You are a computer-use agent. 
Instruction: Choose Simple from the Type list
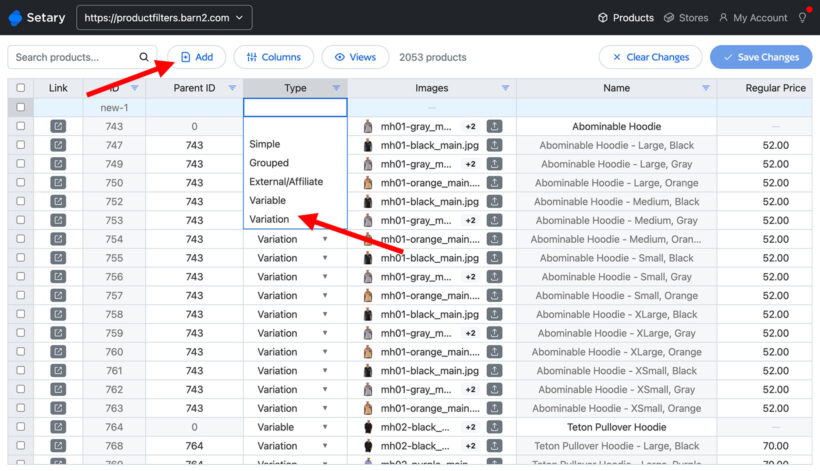click(x=295, y=144)
